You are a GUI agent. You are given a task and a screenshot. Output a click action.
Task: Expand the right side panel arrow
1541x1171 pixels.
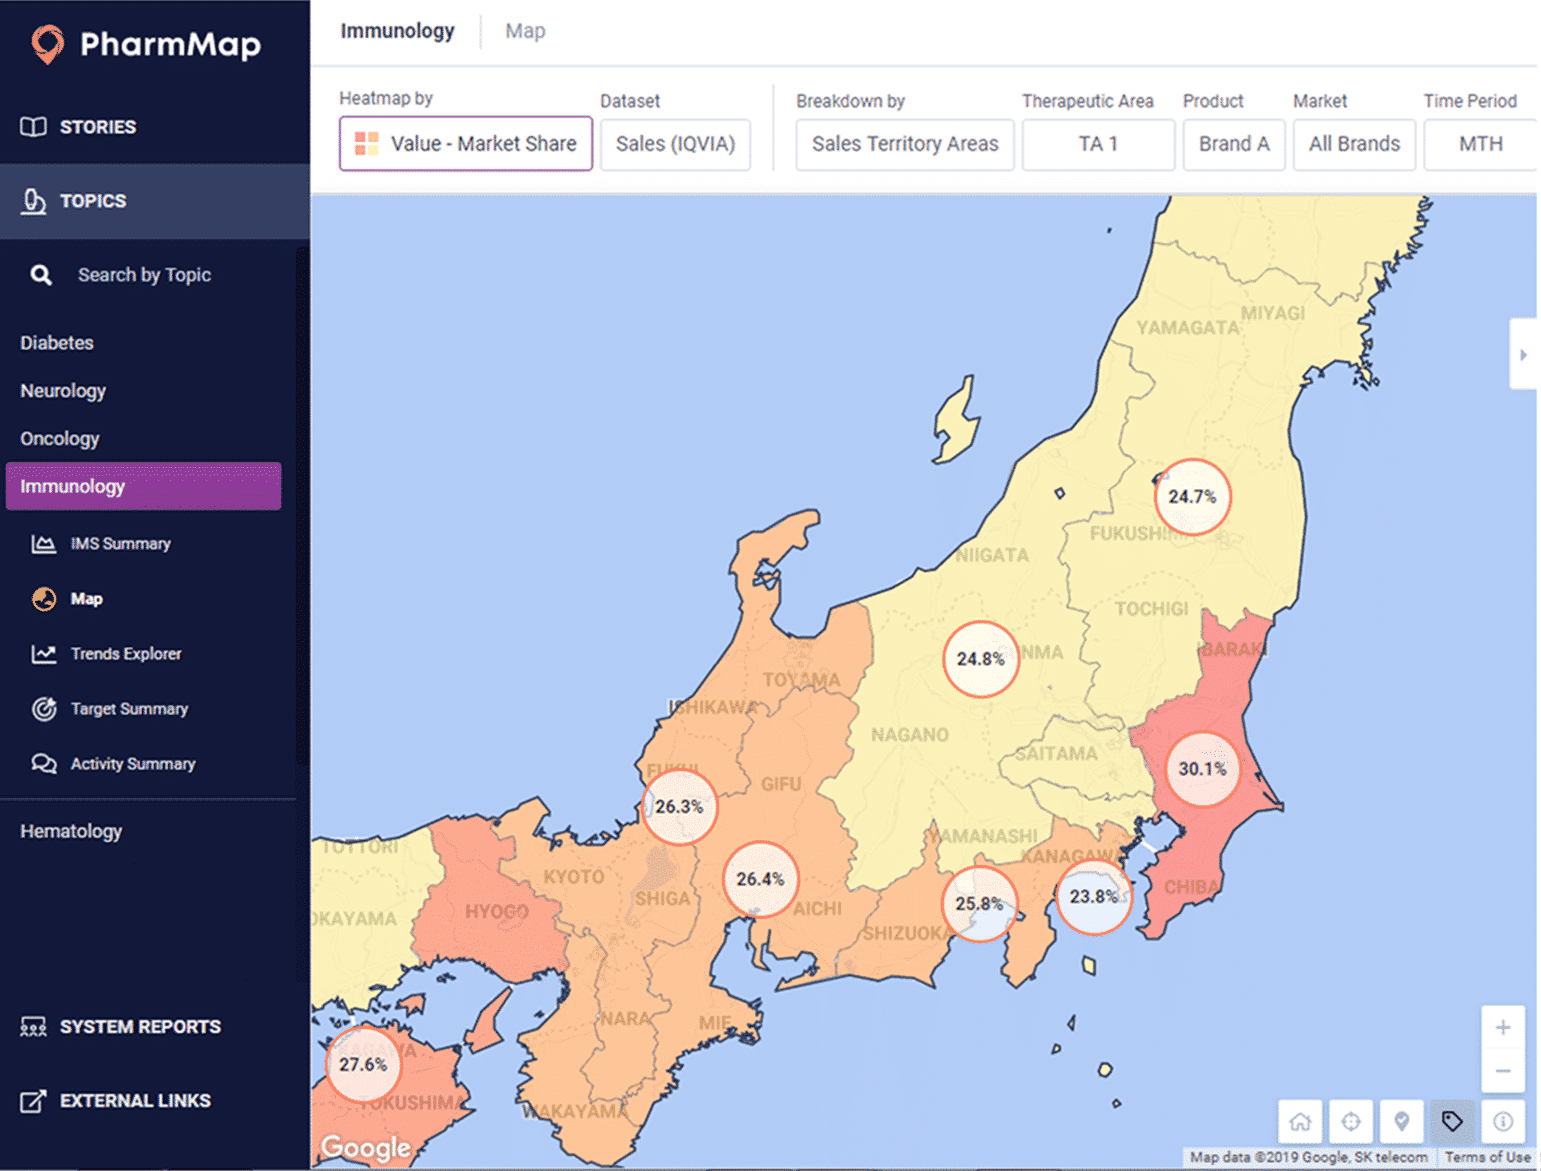[1523, 354]
